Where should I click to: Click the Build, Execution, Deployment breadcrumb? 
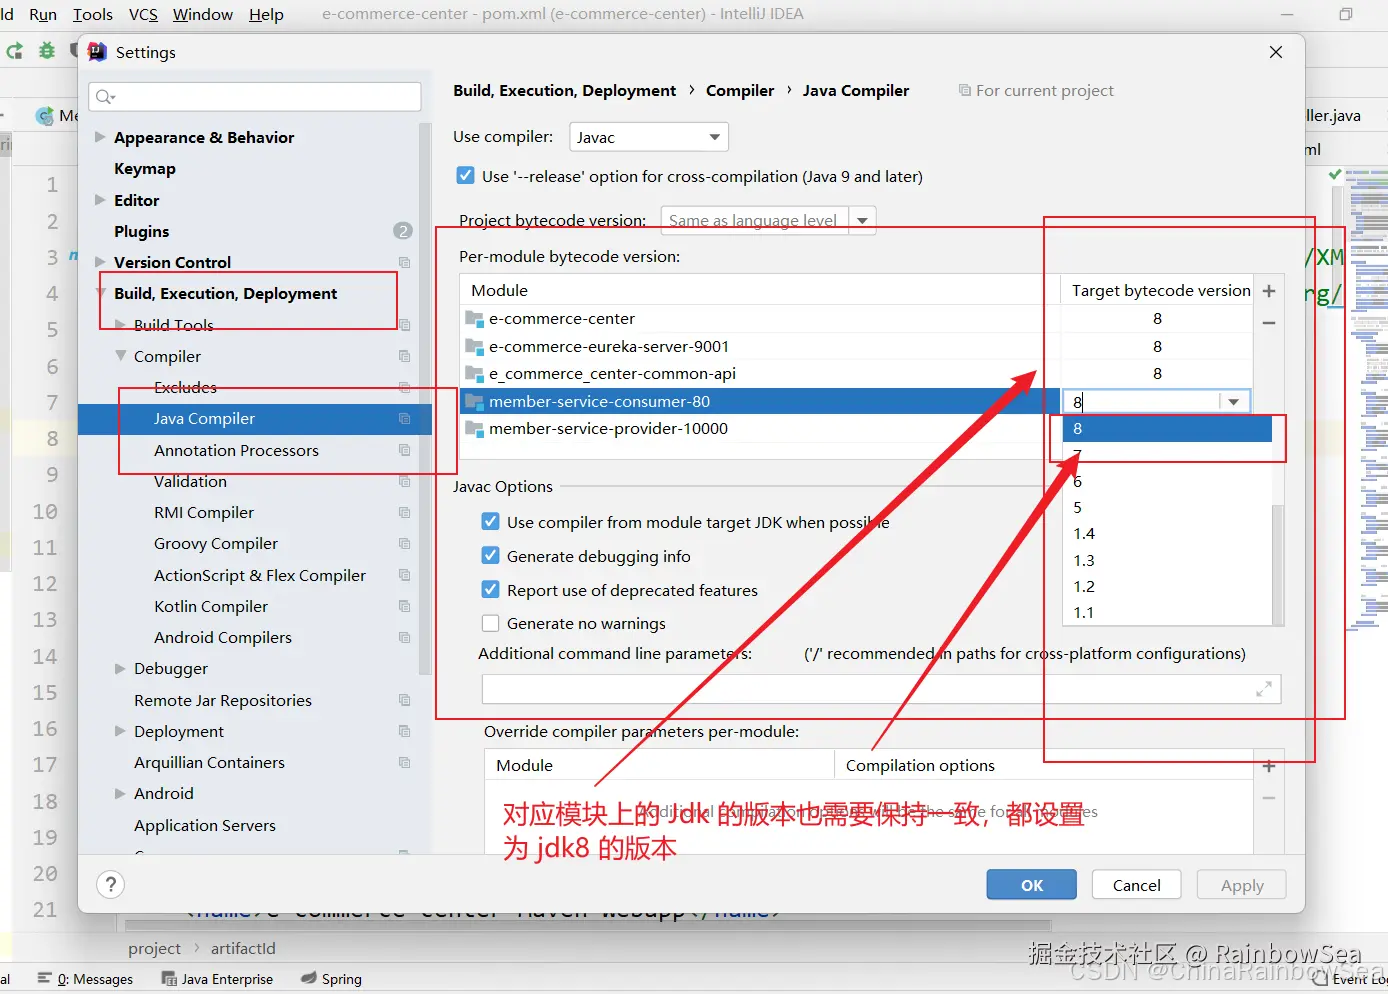pos(565,90)
